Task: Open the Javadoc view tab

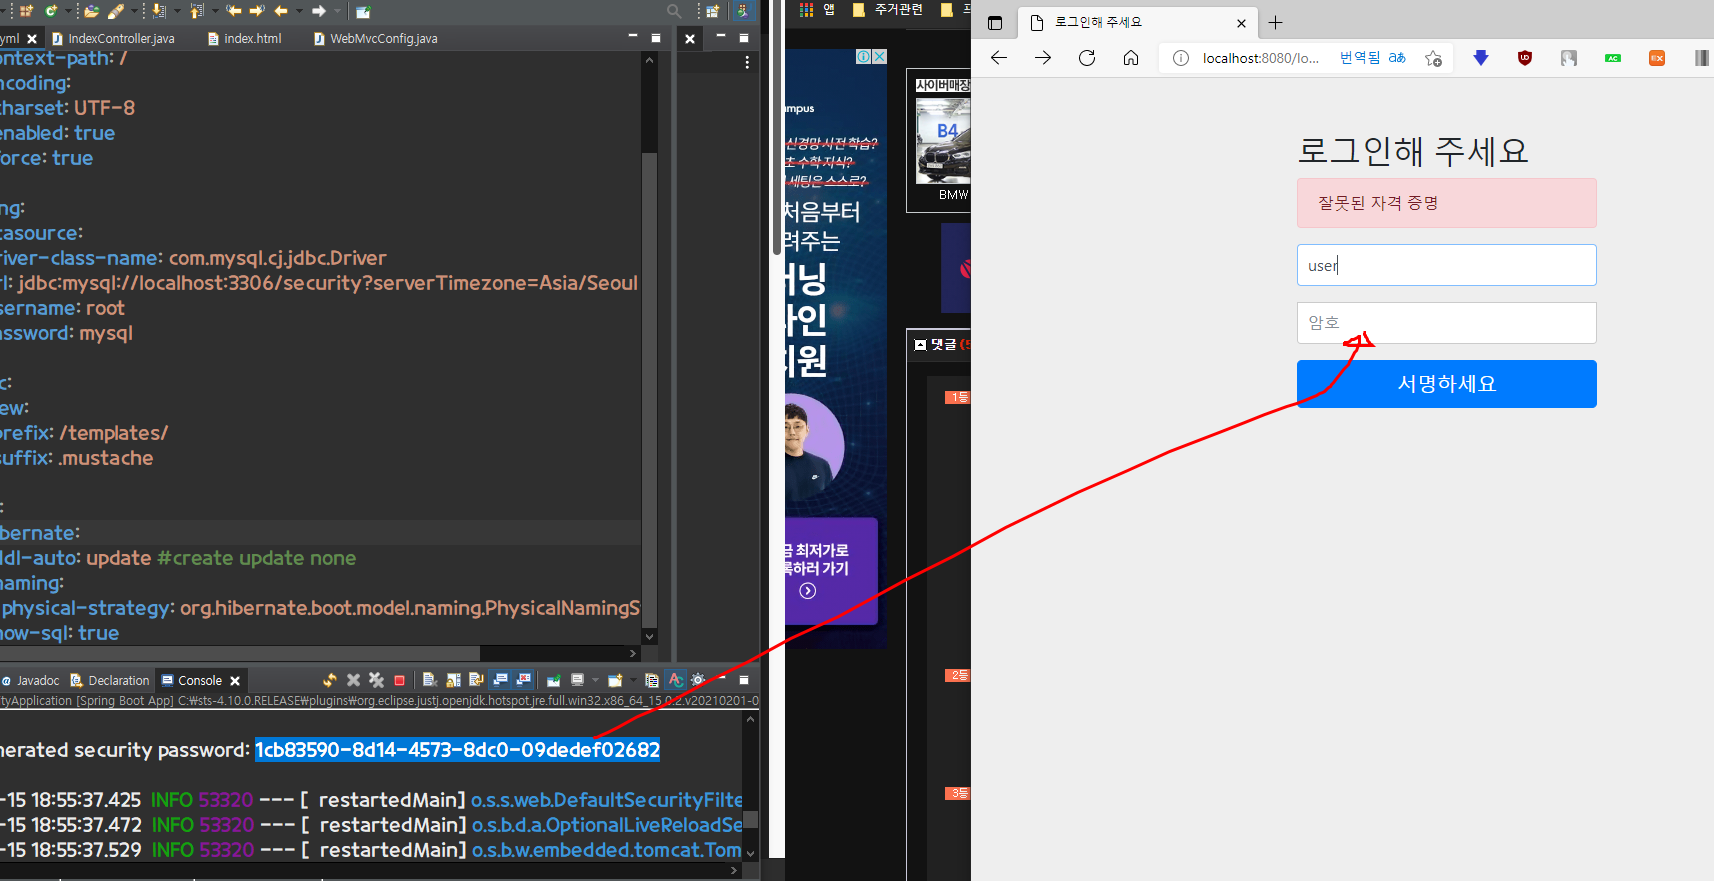Action: [31, 680]
